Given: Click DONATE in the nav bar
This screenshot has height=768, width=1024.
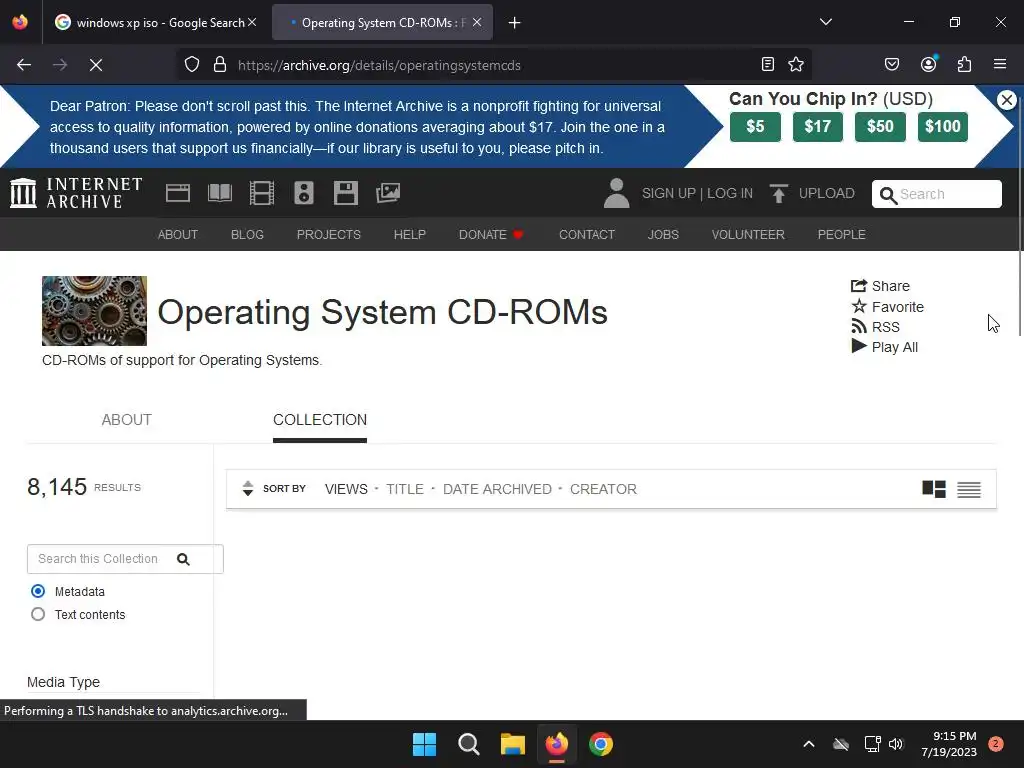Looking at the screenshot, I should pos(491,234).
